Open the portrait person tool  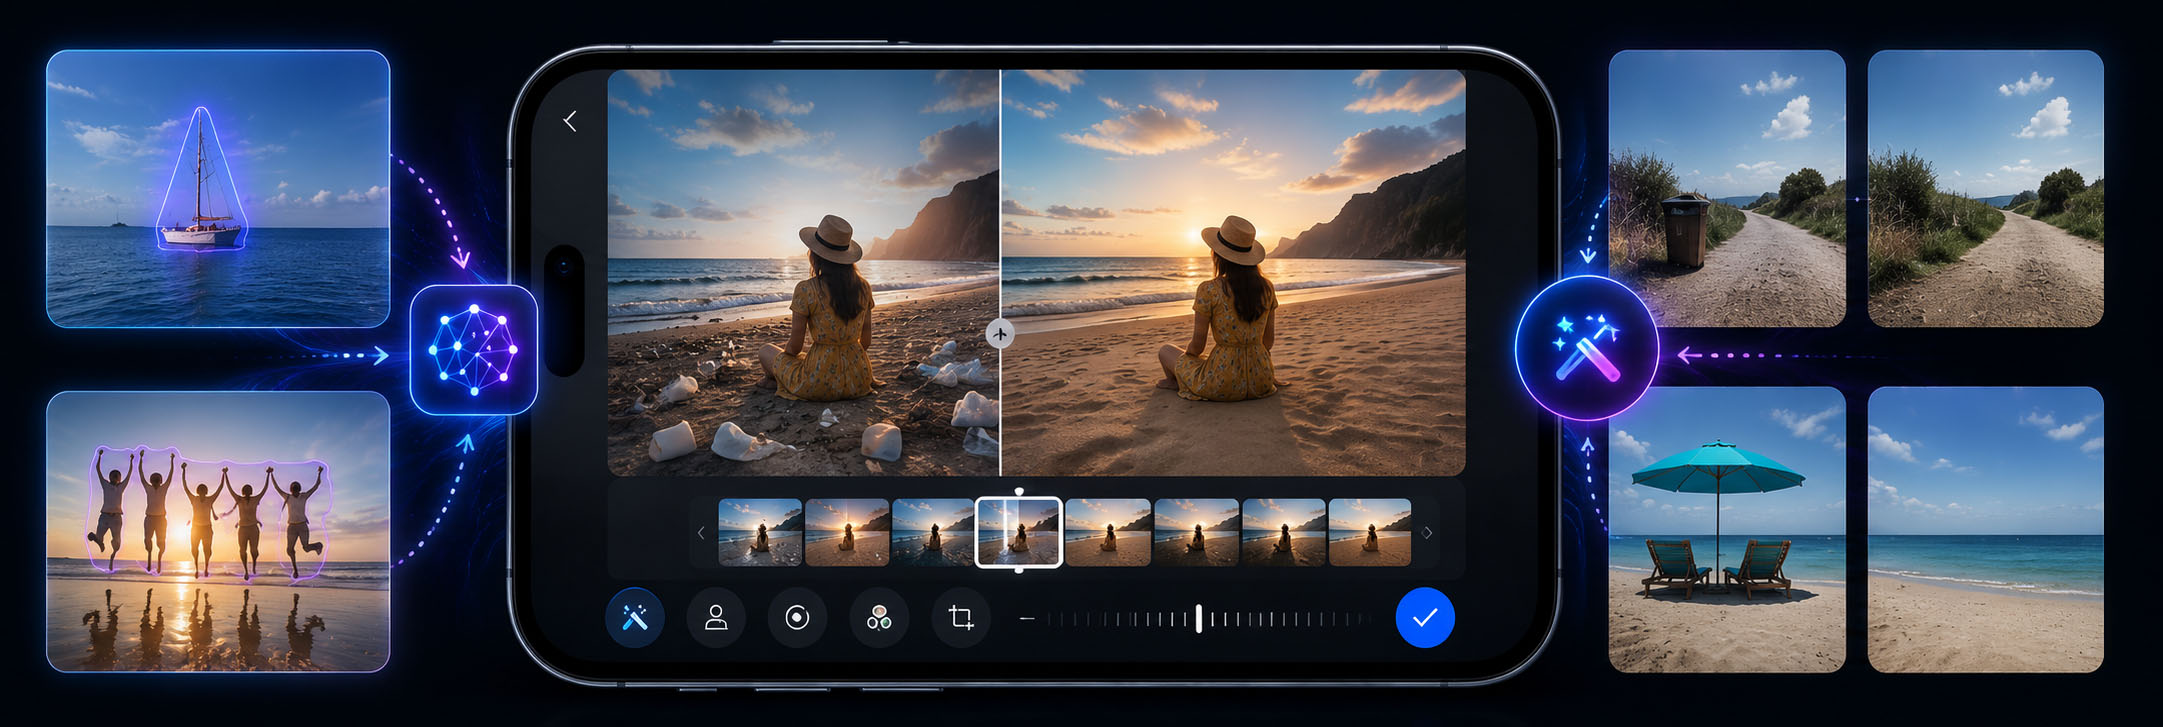click(716, 618)
